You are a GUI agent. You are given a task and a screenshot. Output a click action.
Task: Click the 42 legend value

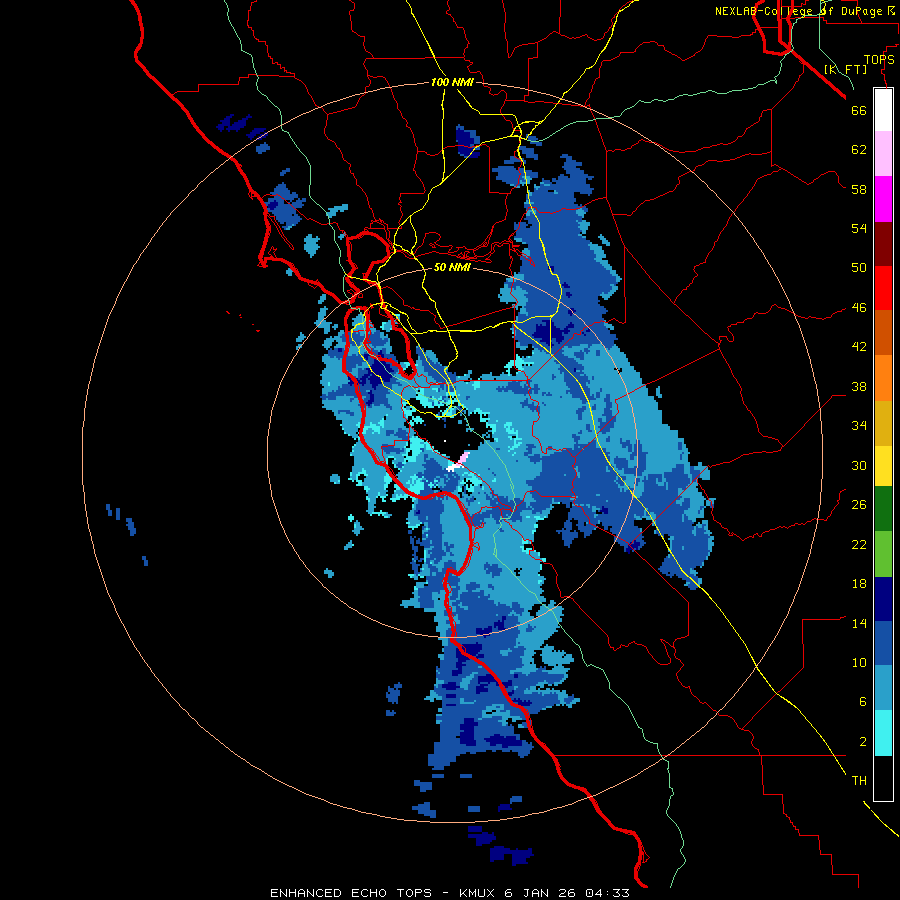(859, 347)
